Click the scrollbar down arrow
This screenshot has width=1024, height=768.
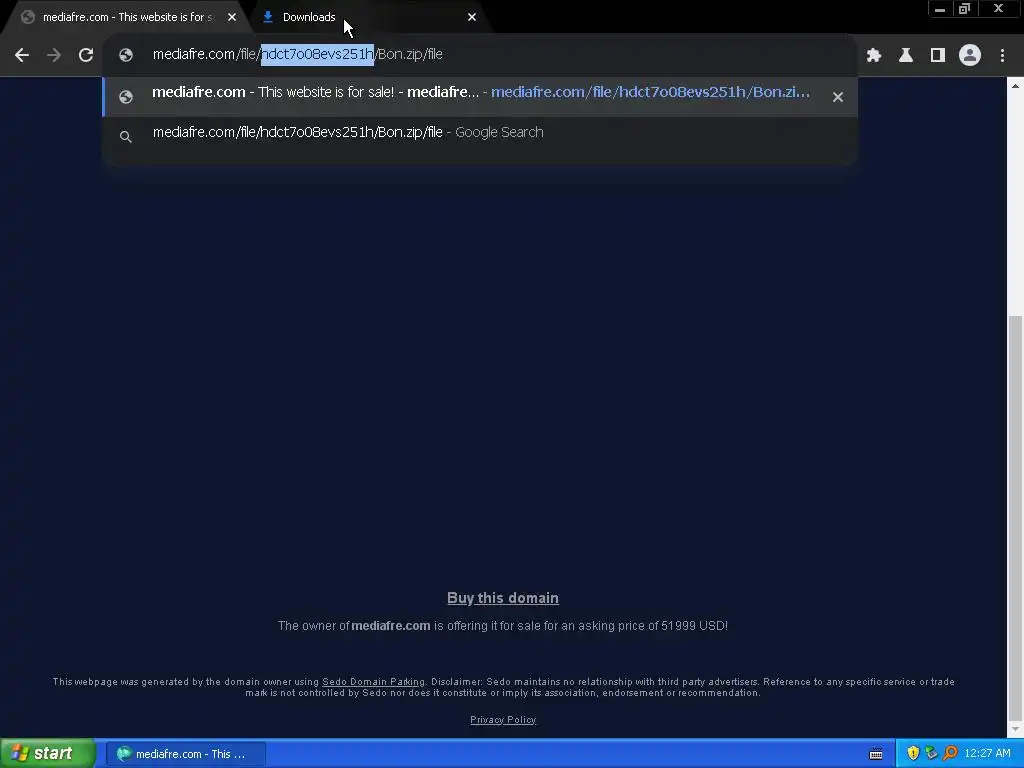point(1015,729)
